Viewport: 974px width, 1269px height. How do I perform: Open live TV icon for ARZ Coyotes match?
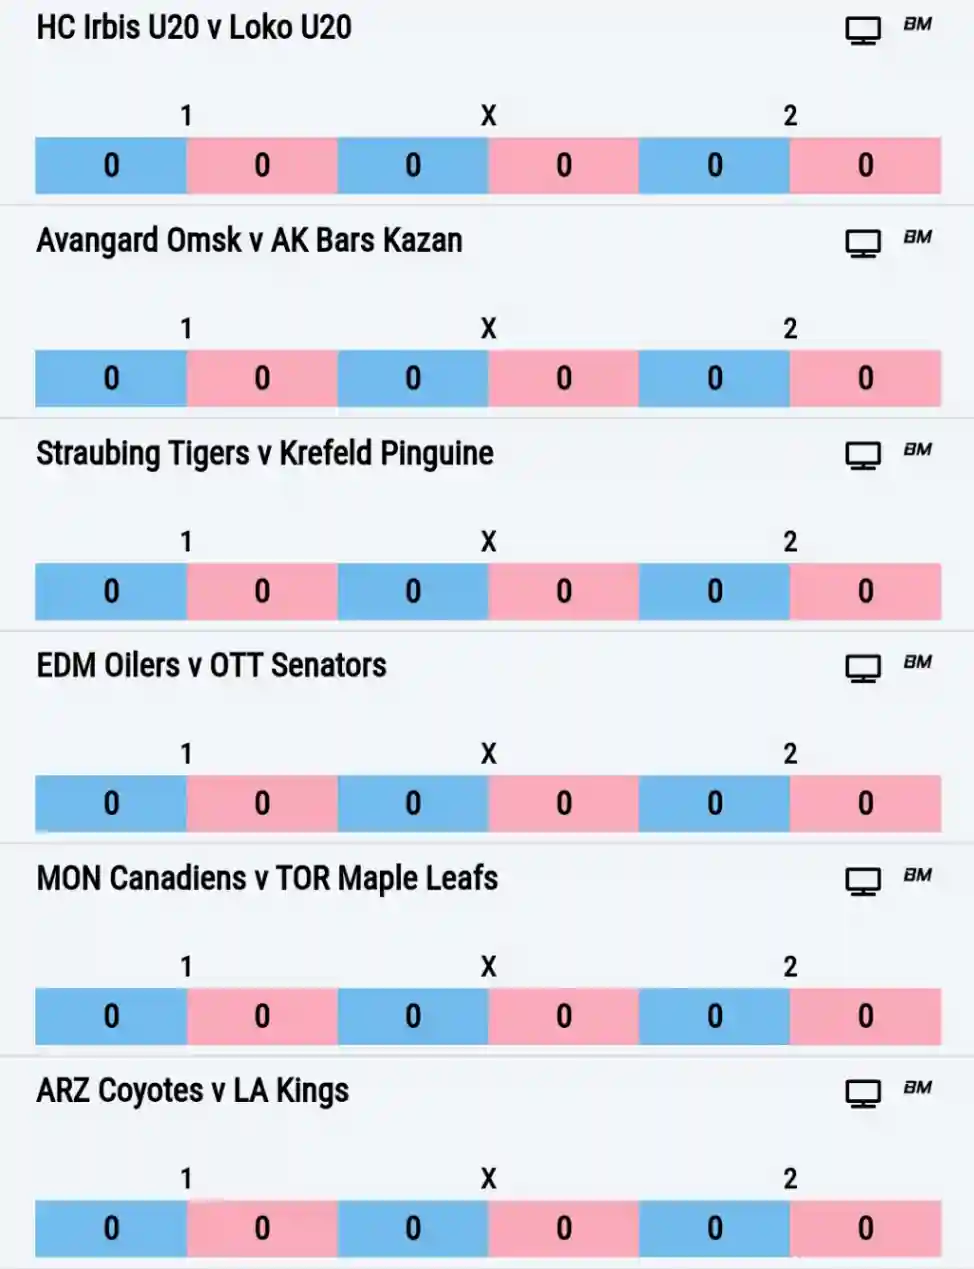click(863, 1094)
